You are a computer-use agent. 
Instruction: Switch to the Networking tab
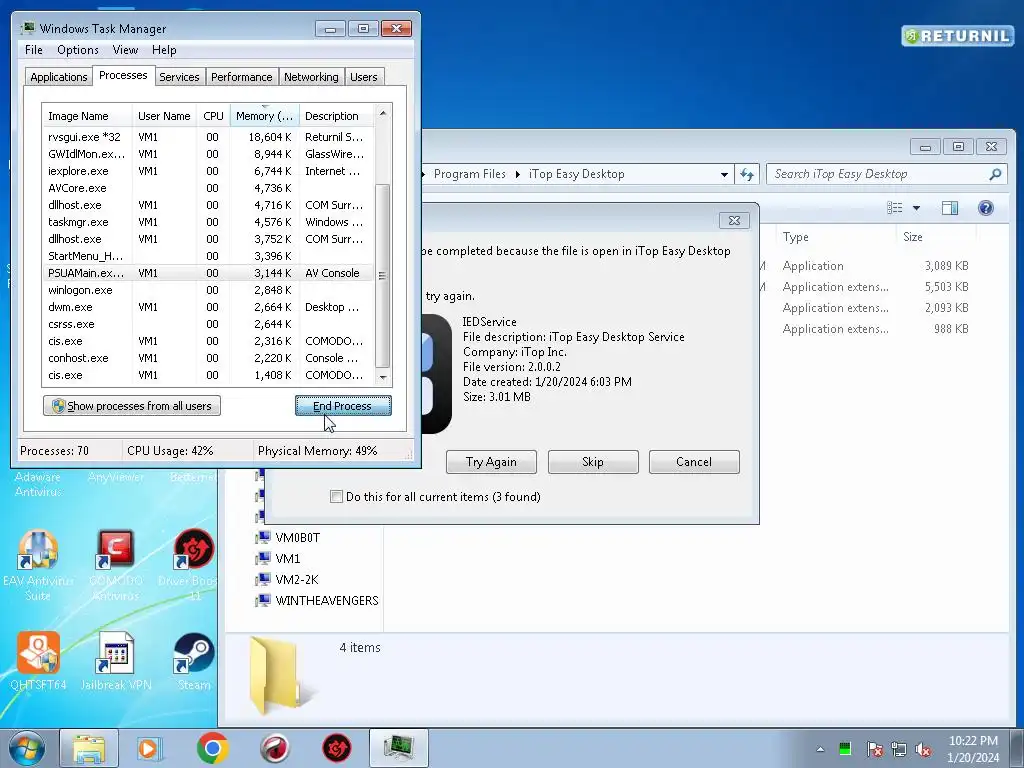pos(311,77)
